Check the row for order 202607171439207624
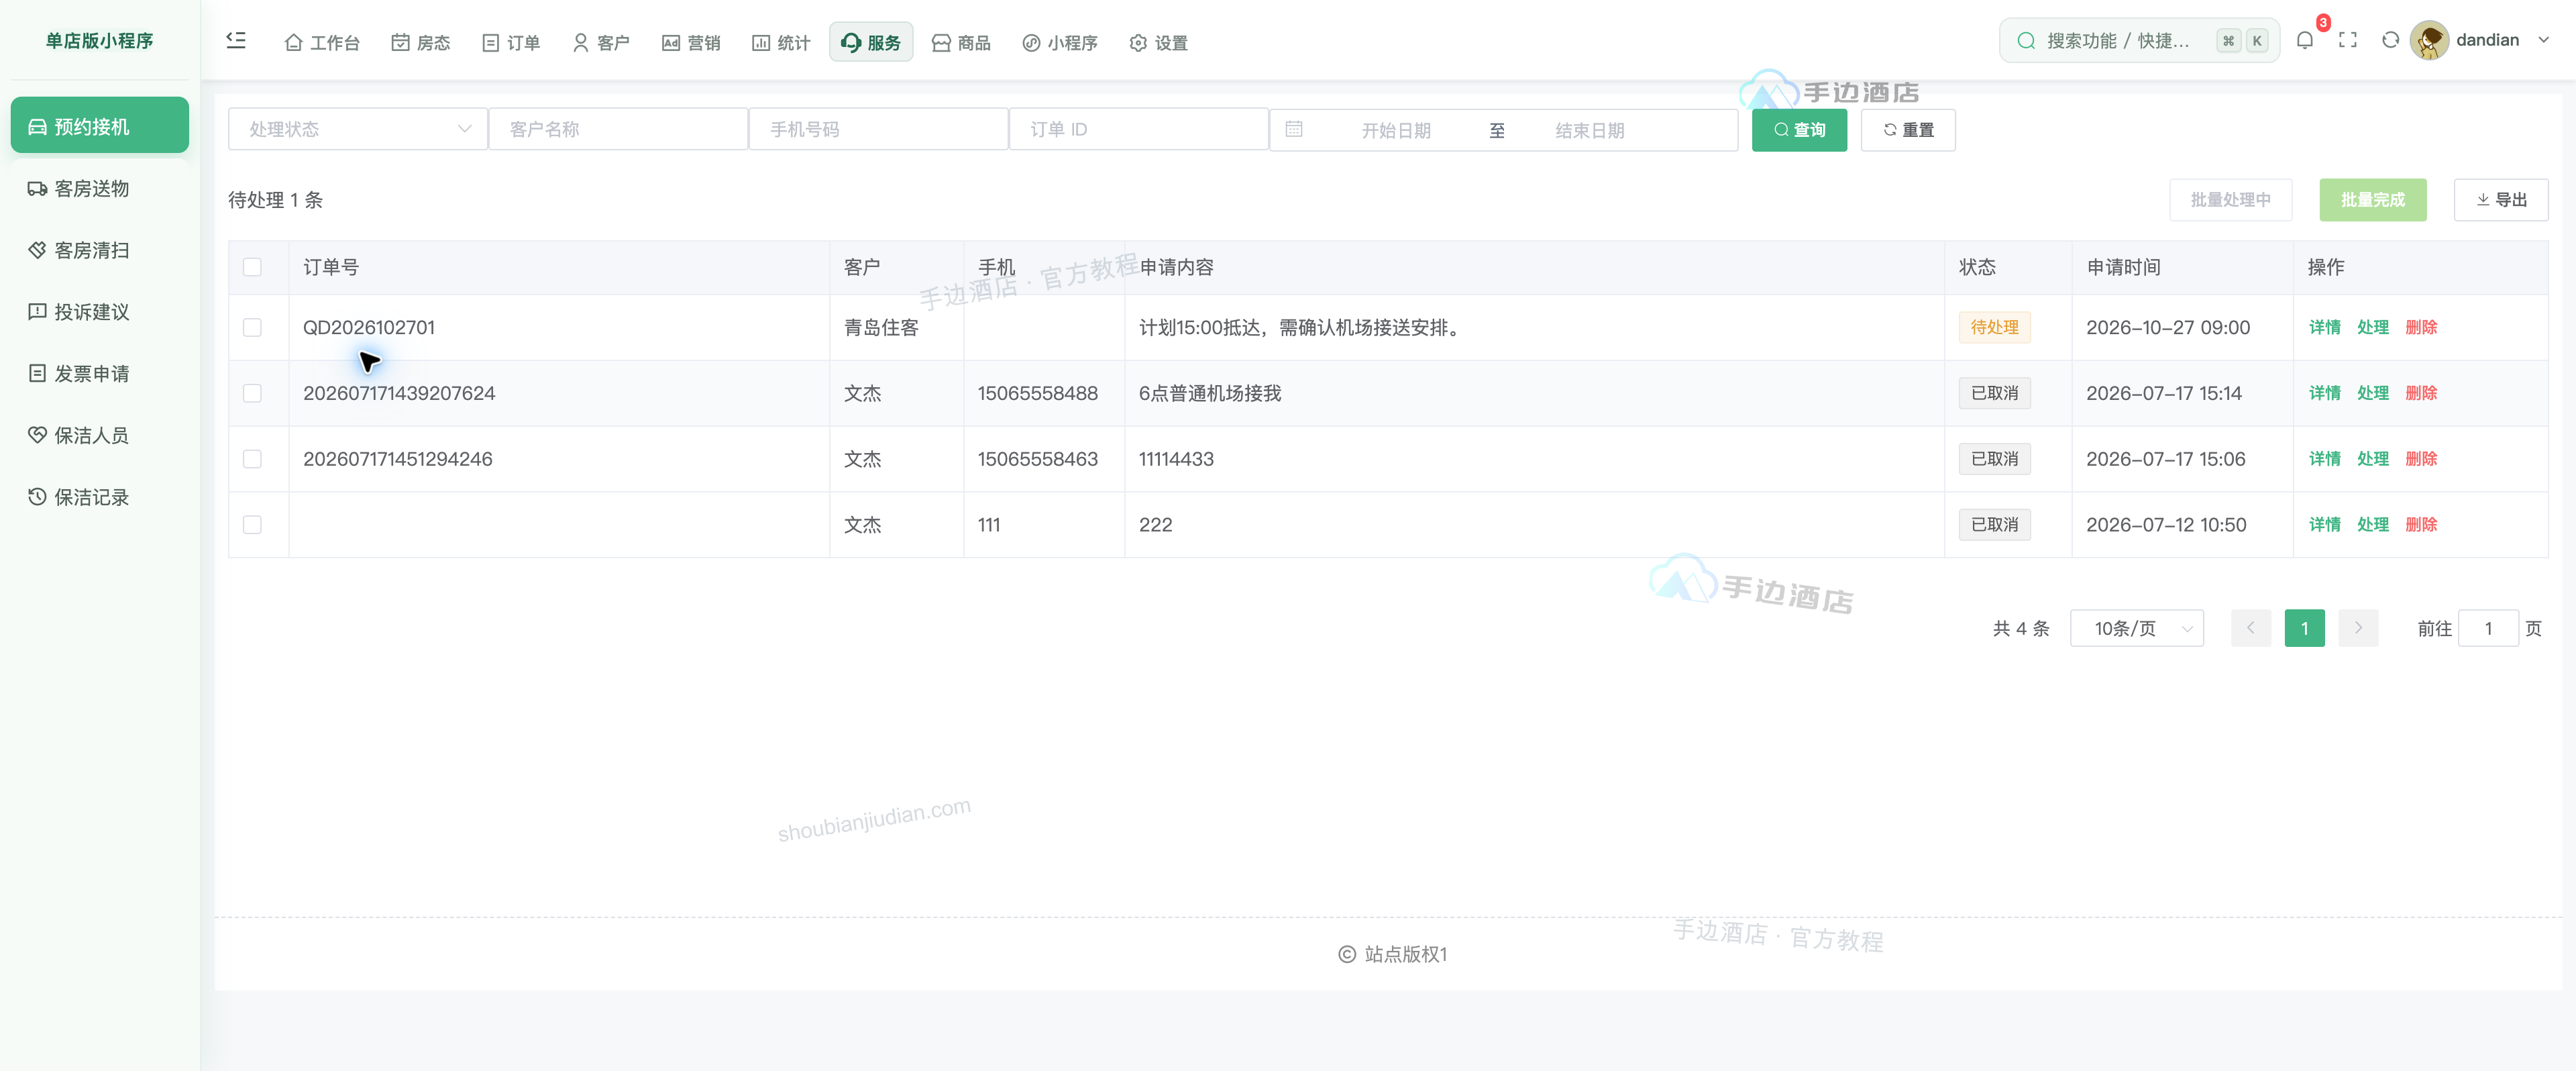This screenshot has height=1071, width=2576. (252, 393)
